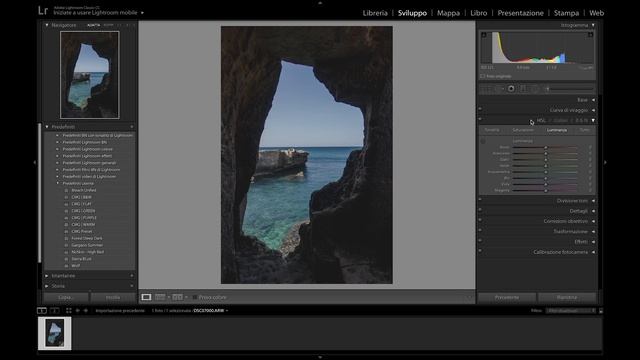Hide the module picker with top arrow
640x360 pixels.
tap(320, 2)
